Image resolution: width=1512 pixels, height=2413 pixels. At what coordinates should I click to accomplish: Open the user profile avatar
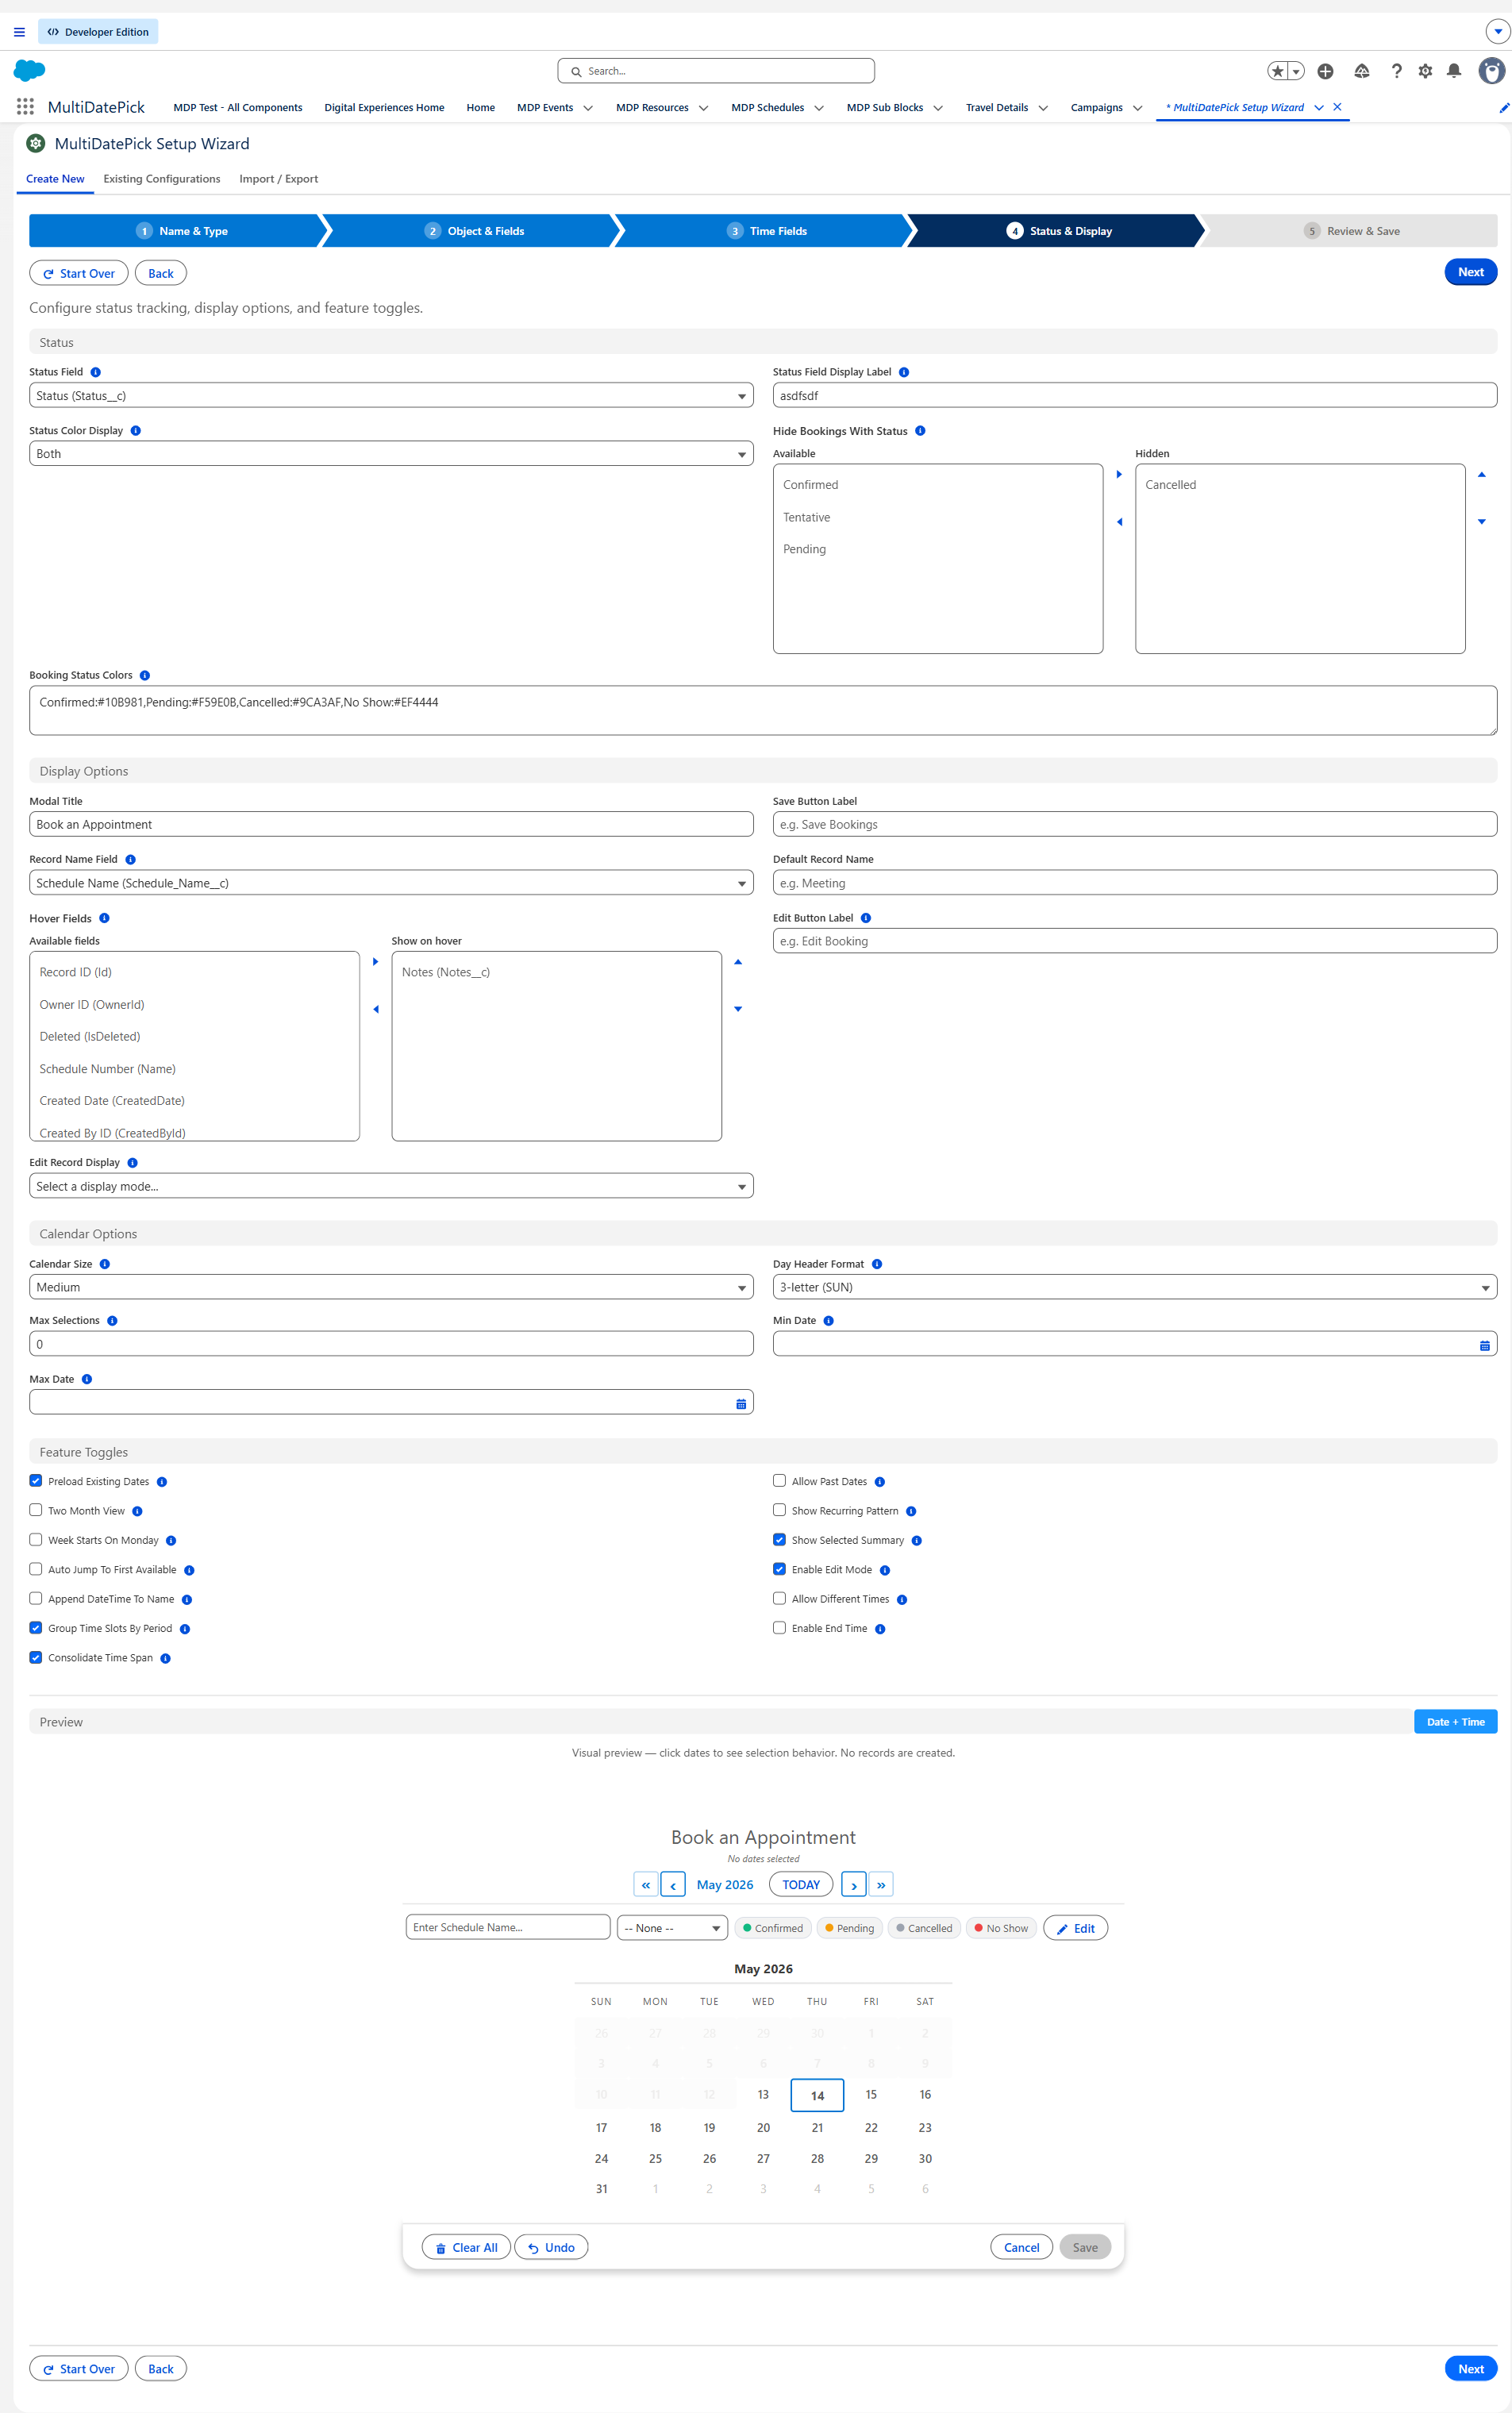click(1491, 71)
